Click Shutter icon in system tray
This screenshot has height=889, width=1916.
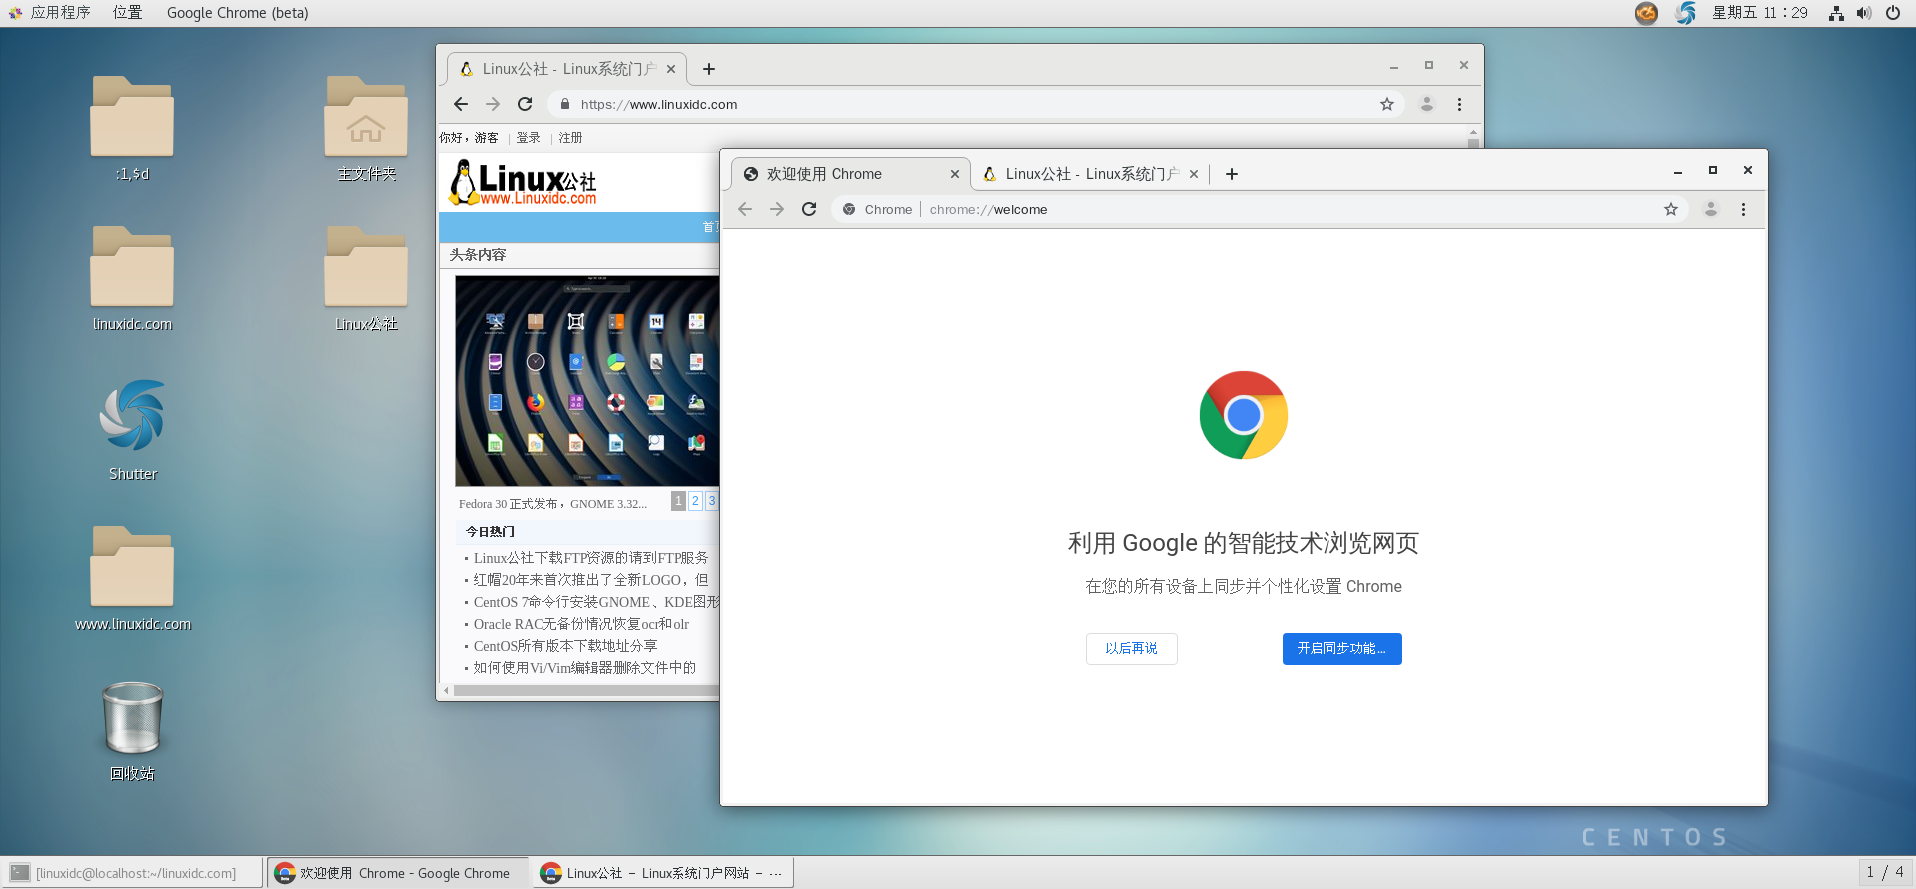1686,13
